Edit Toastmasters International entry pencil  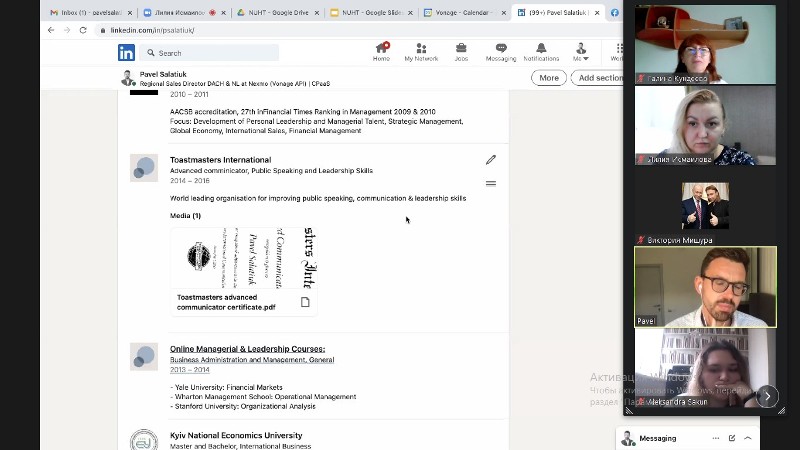(491, 160)
